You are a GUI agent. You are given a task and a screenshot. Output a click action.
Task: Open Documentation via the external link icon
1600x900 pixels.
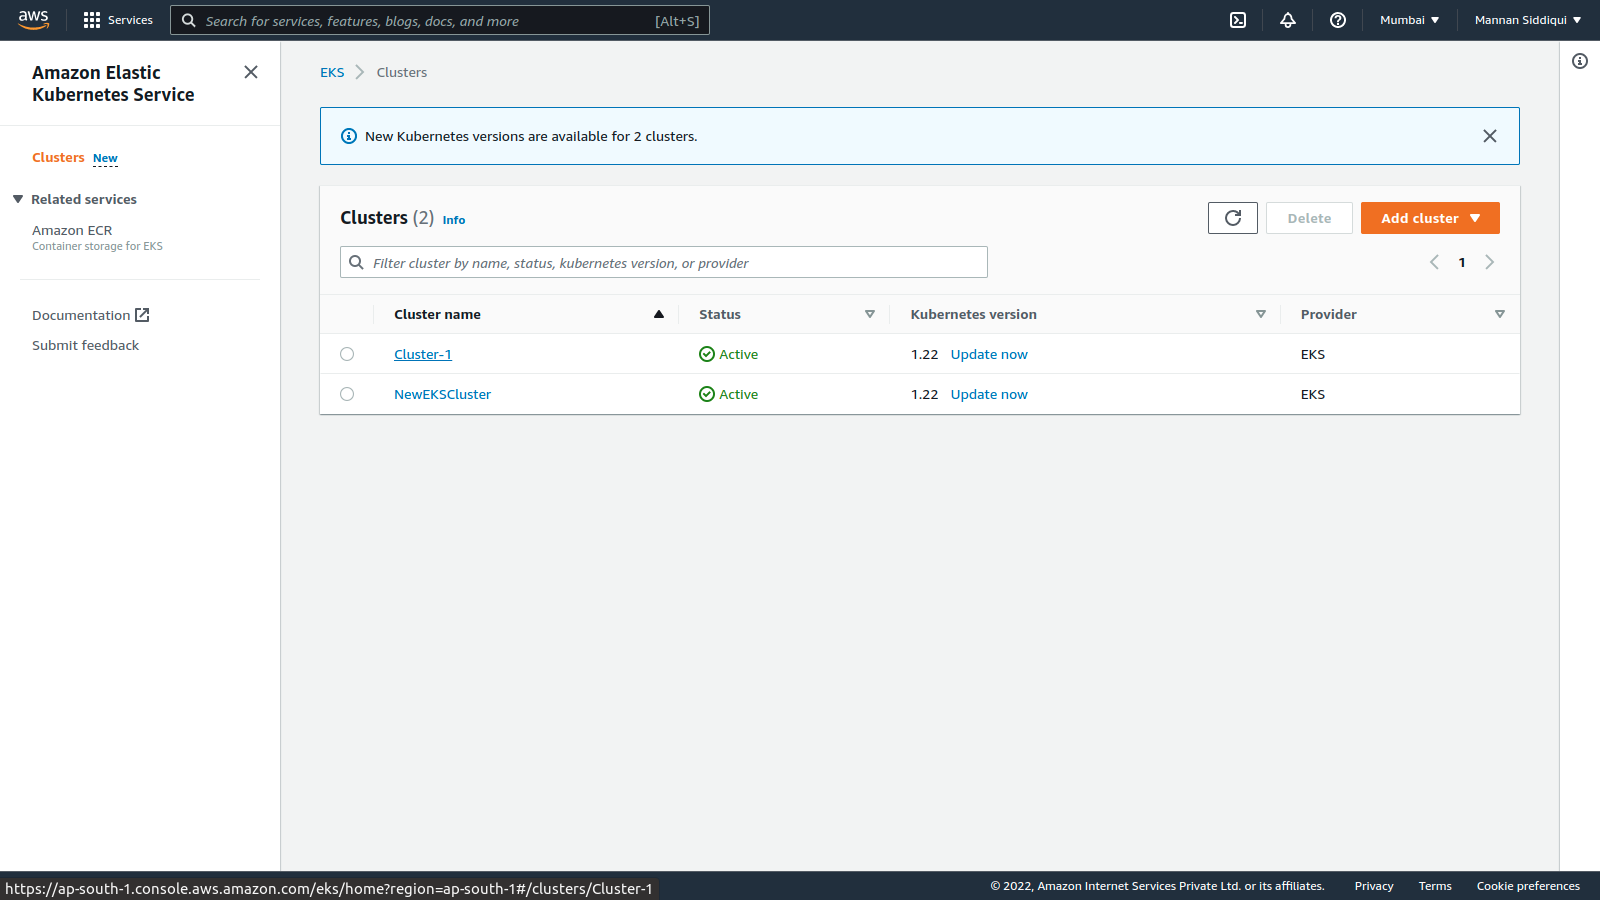coord(141,314)
